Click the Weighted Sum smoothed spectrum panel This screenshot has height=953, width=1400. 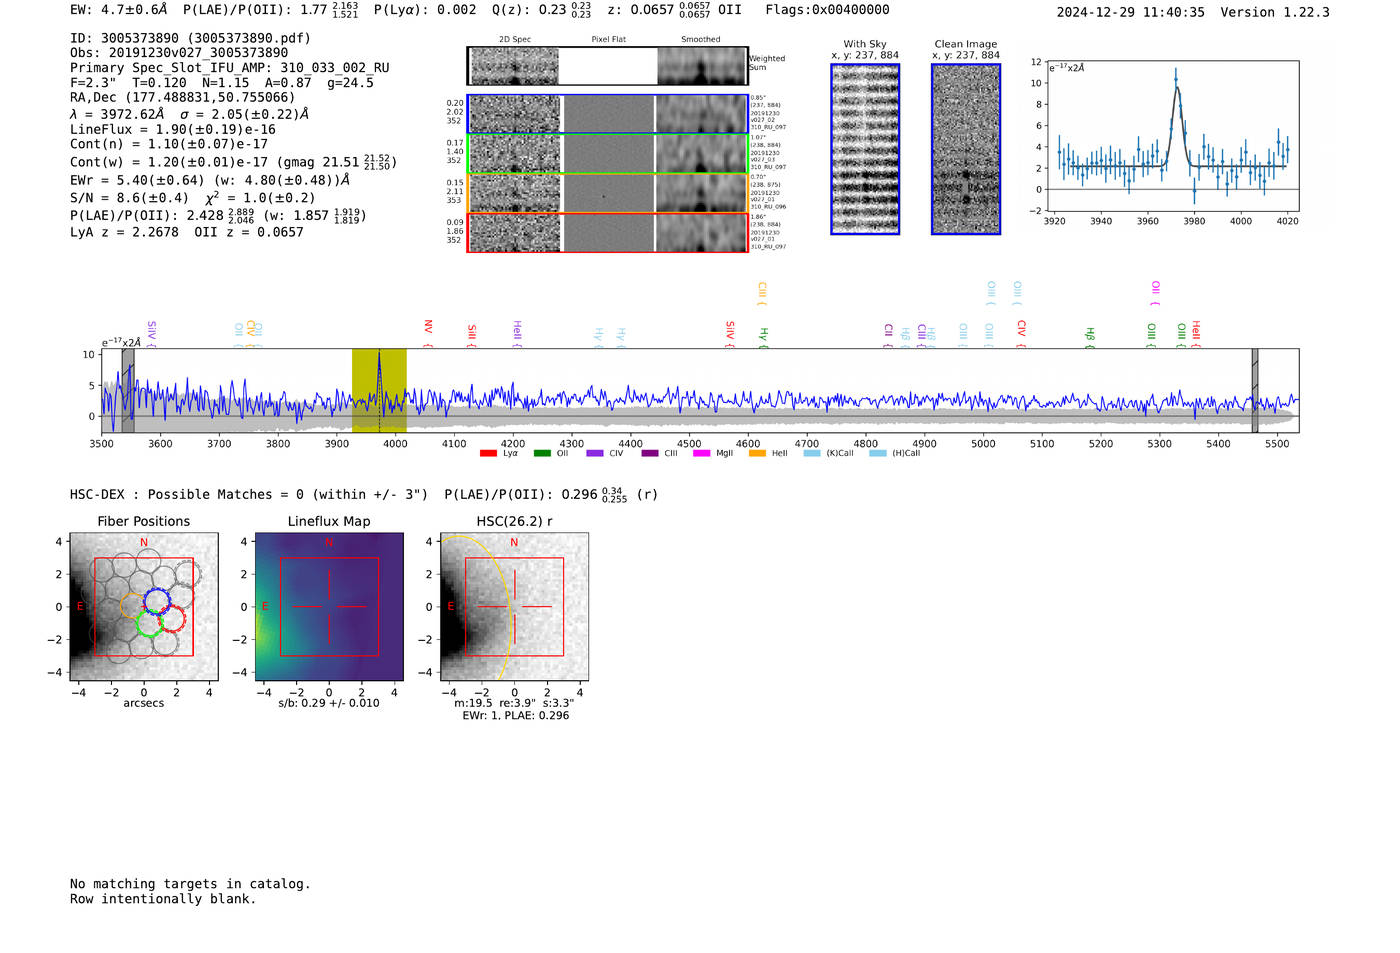click(701, 66)
